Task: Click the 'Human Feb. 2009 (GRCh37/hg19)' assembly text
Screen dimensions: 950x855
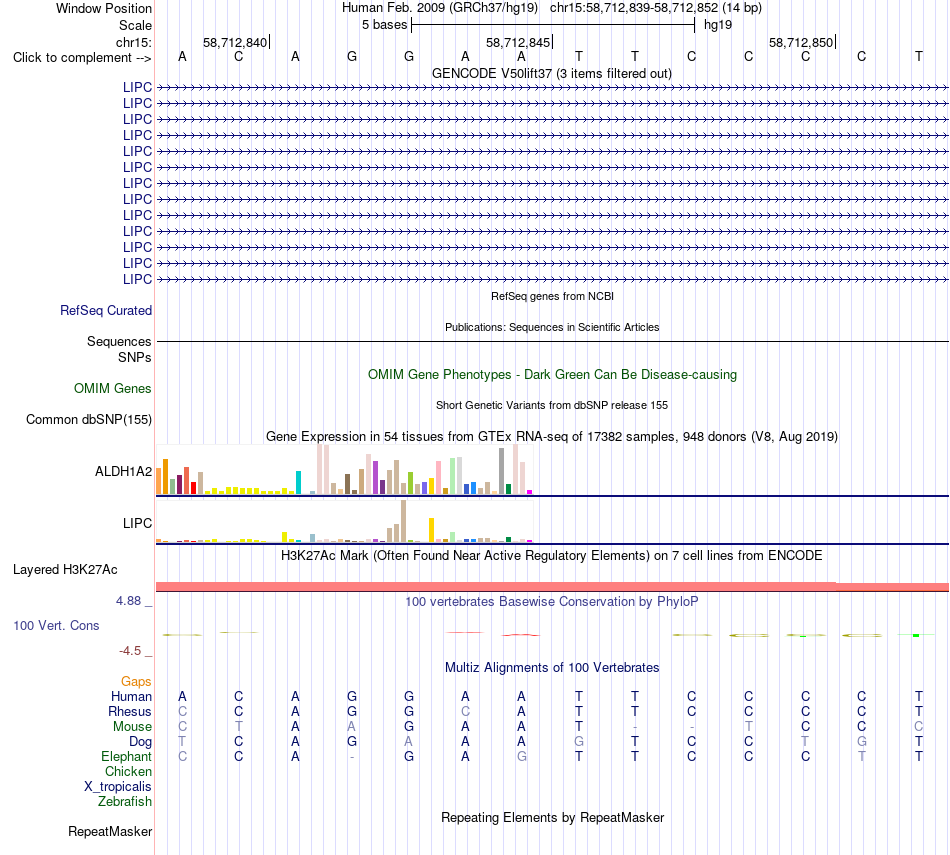Action: click(x=440, y=8)
